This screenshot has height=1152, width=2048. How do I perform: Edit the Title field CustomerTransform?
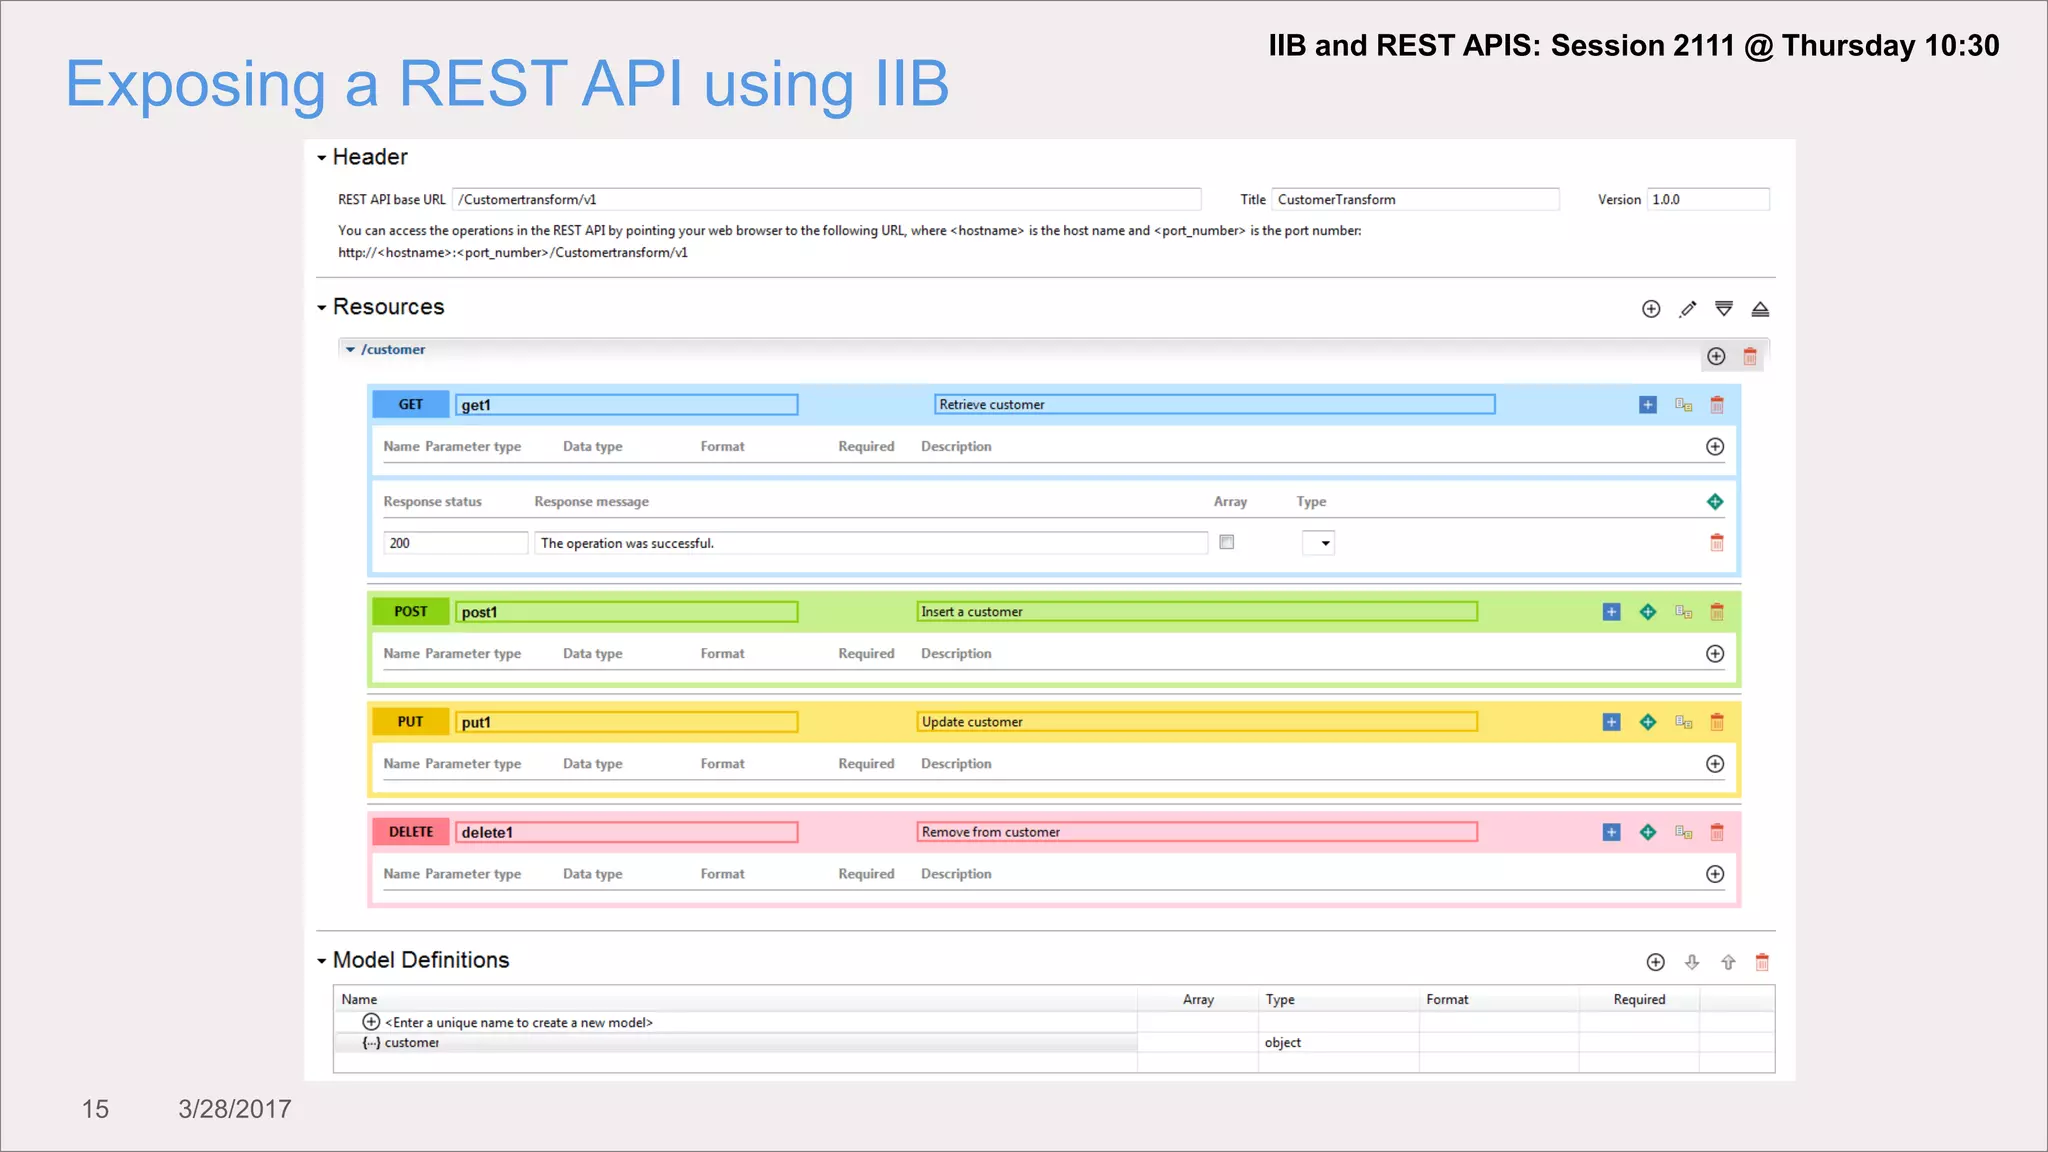pos(1415,200)
